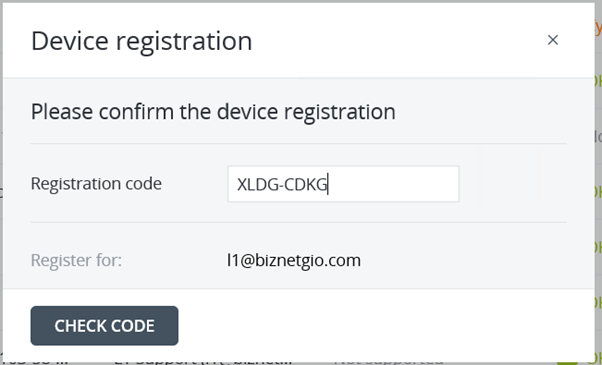Image resolution: width=602 pixels, height=365 pixels.
Task: Click background support (HQ, biznet row text
Action: pos(203,361)
